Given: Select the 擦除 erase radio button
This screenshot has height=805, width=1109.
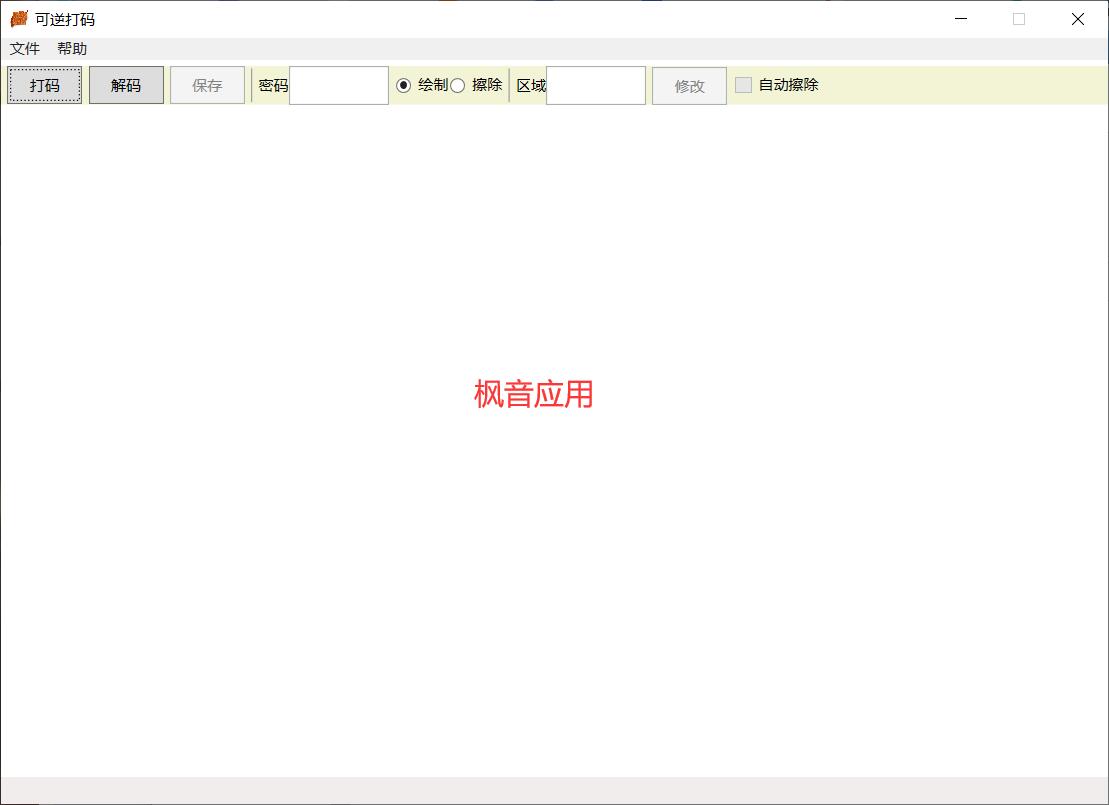Looking at the screenshot, I should pyautogui.click(x=458, y=86).
